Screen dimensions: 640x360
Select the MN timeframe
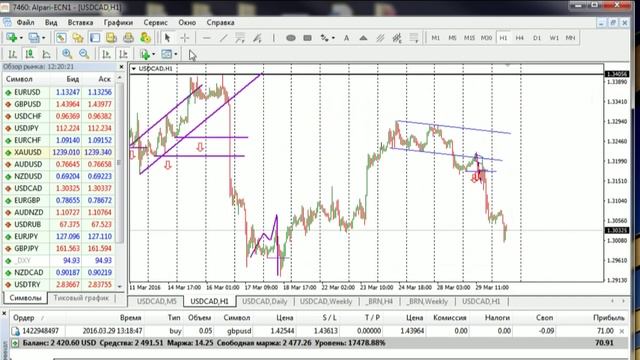point(570,38)
